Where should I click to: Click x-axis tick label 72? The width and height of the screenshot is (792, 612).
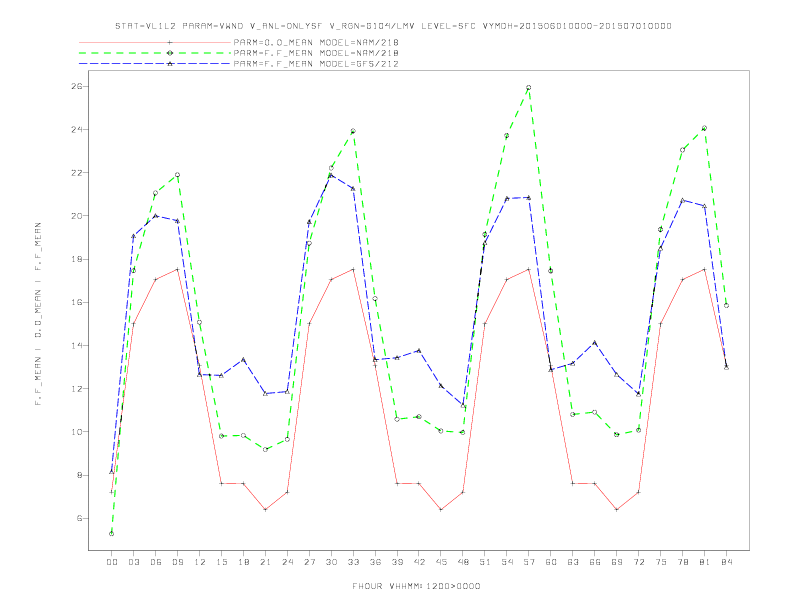pyautogui.click(x=638, y=562)
